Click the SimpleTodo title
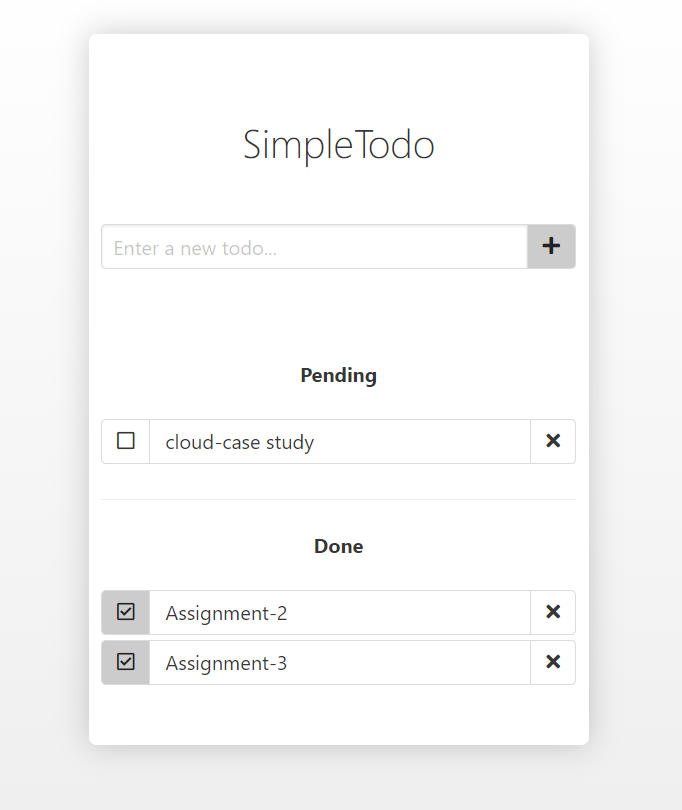 tap(338, 145)
